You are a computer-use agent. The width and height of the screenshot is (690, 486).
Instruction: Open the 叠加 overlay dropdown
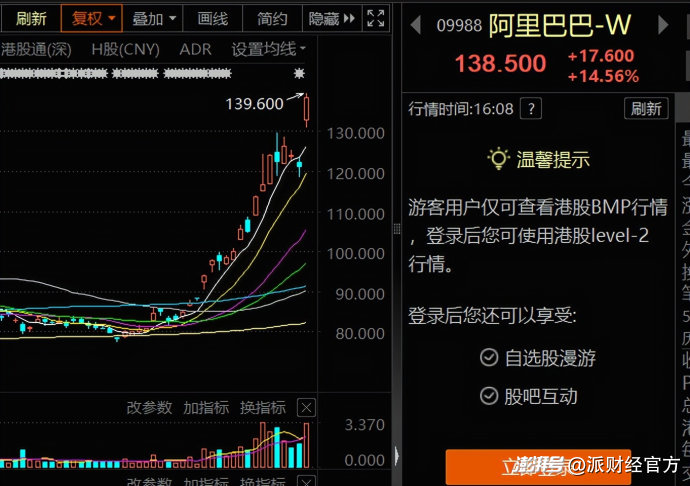point(155,18)
